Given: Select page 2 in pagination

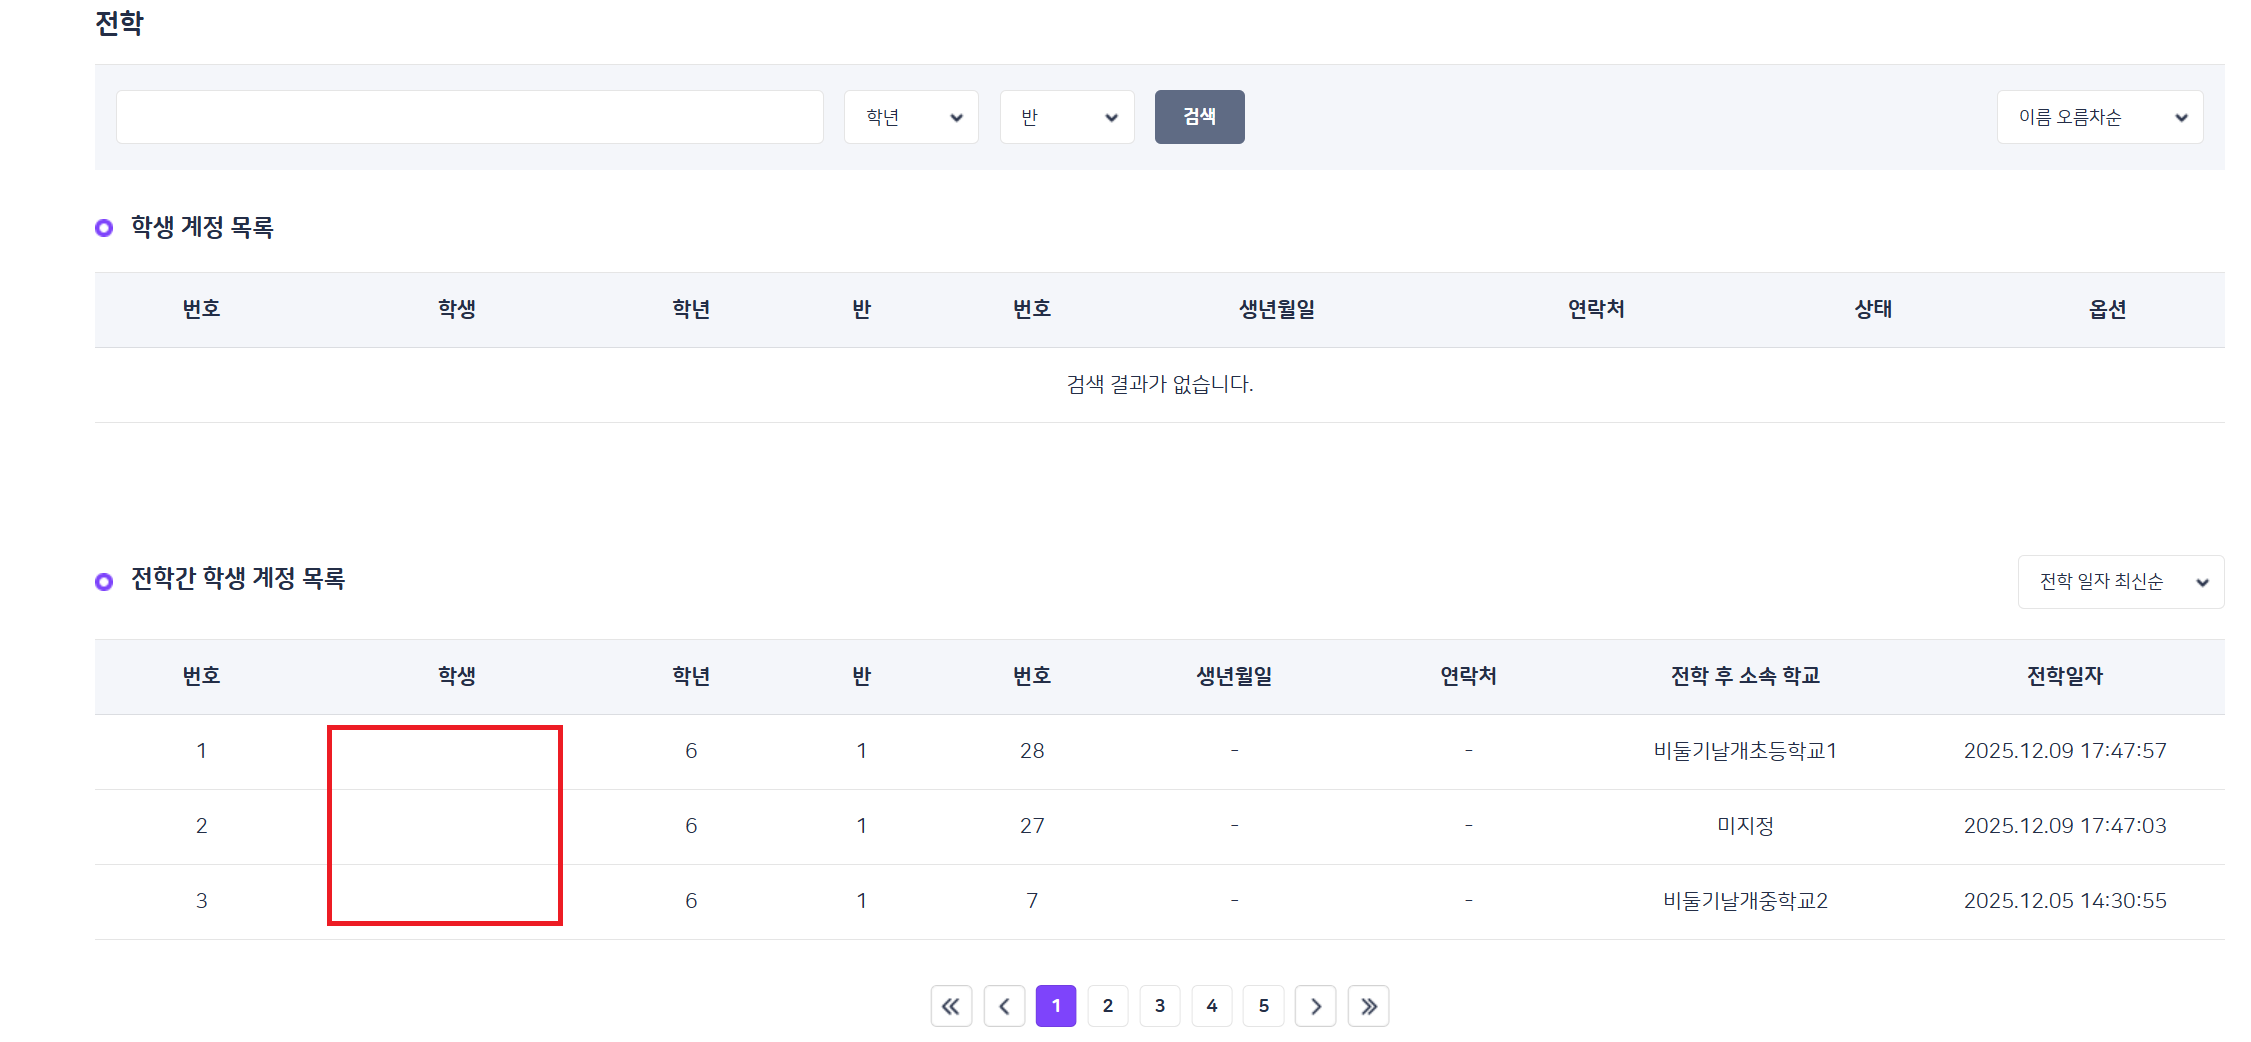Looking at the screenshot, I should (x=1108, y=1006).
